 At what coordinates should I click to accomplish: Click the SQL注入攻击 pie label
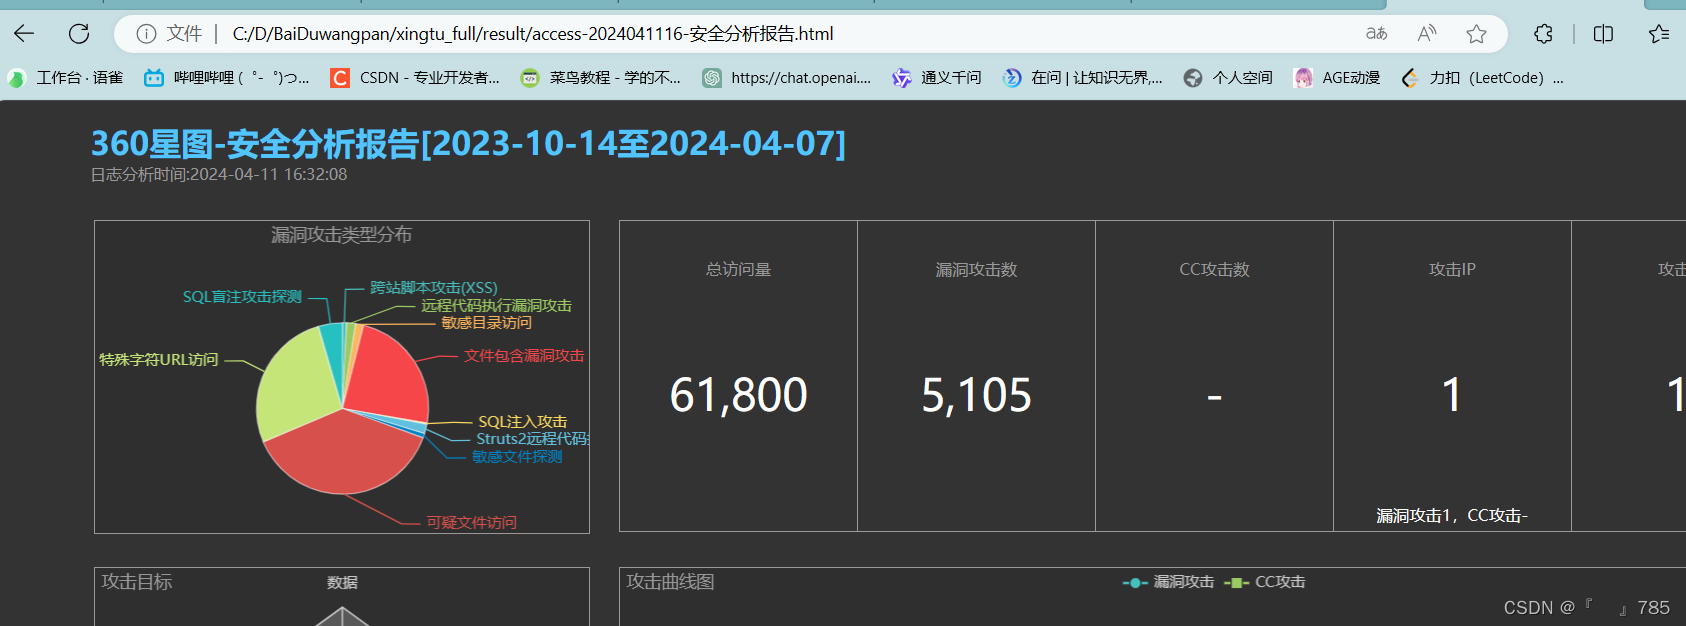522,422
